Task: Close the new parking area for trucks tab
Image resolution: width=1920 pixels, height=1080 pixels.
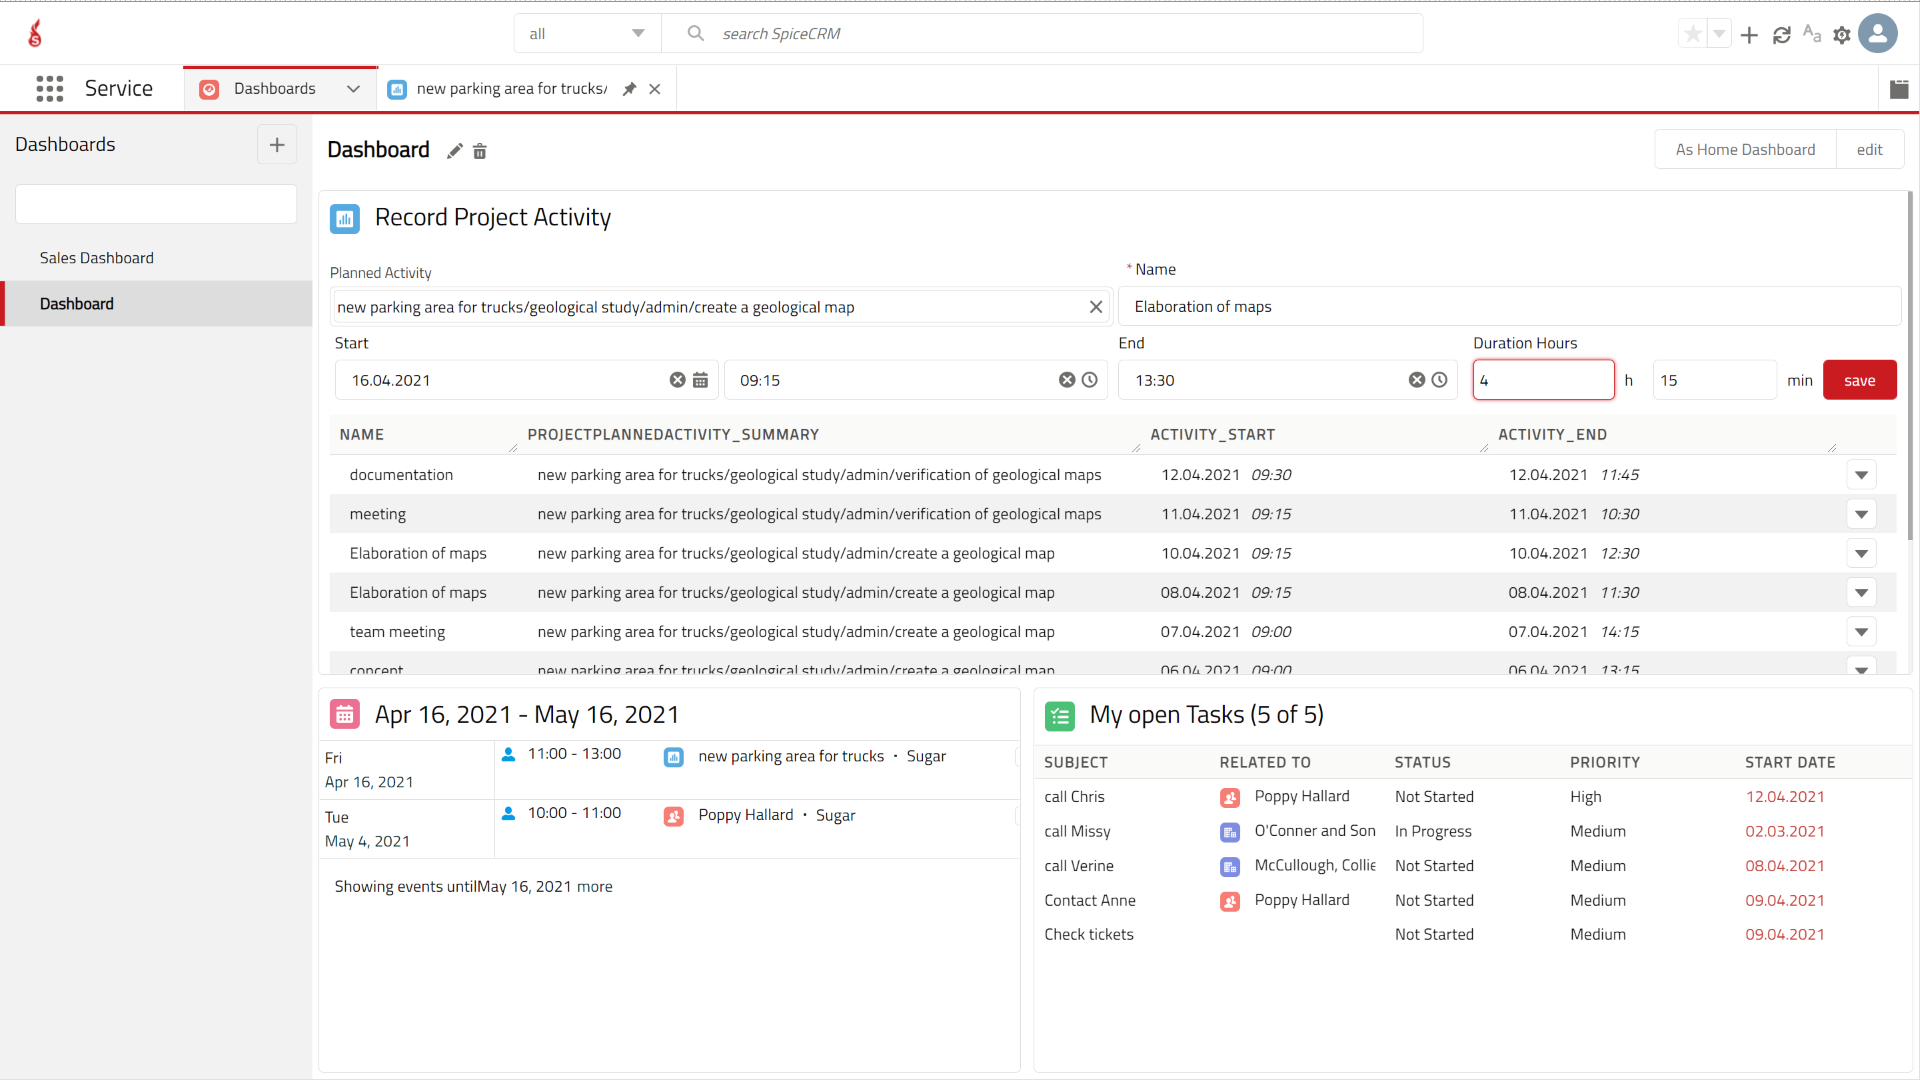Action: pyautogui.click(x=655, y=89)
